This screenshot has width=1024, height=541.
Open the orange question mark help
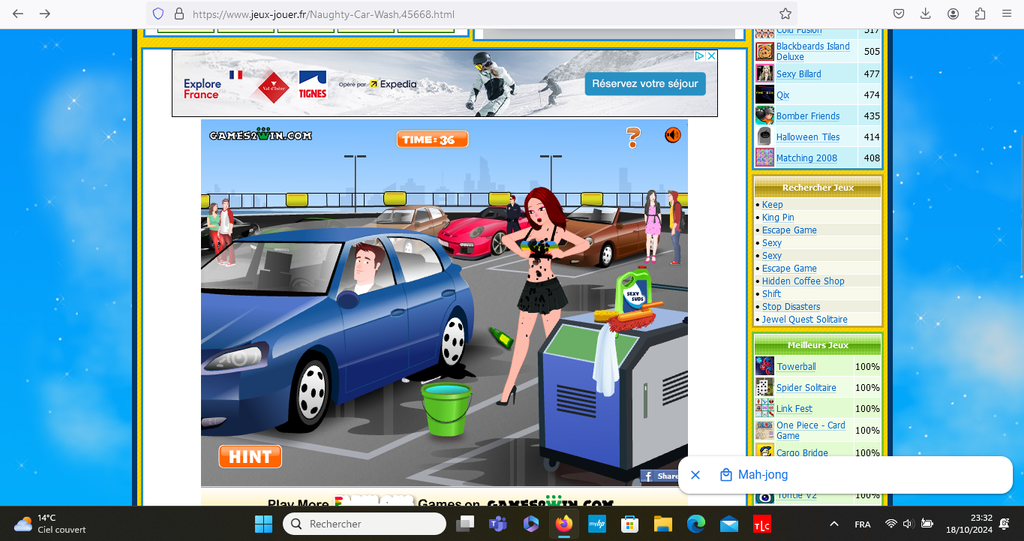633,137
